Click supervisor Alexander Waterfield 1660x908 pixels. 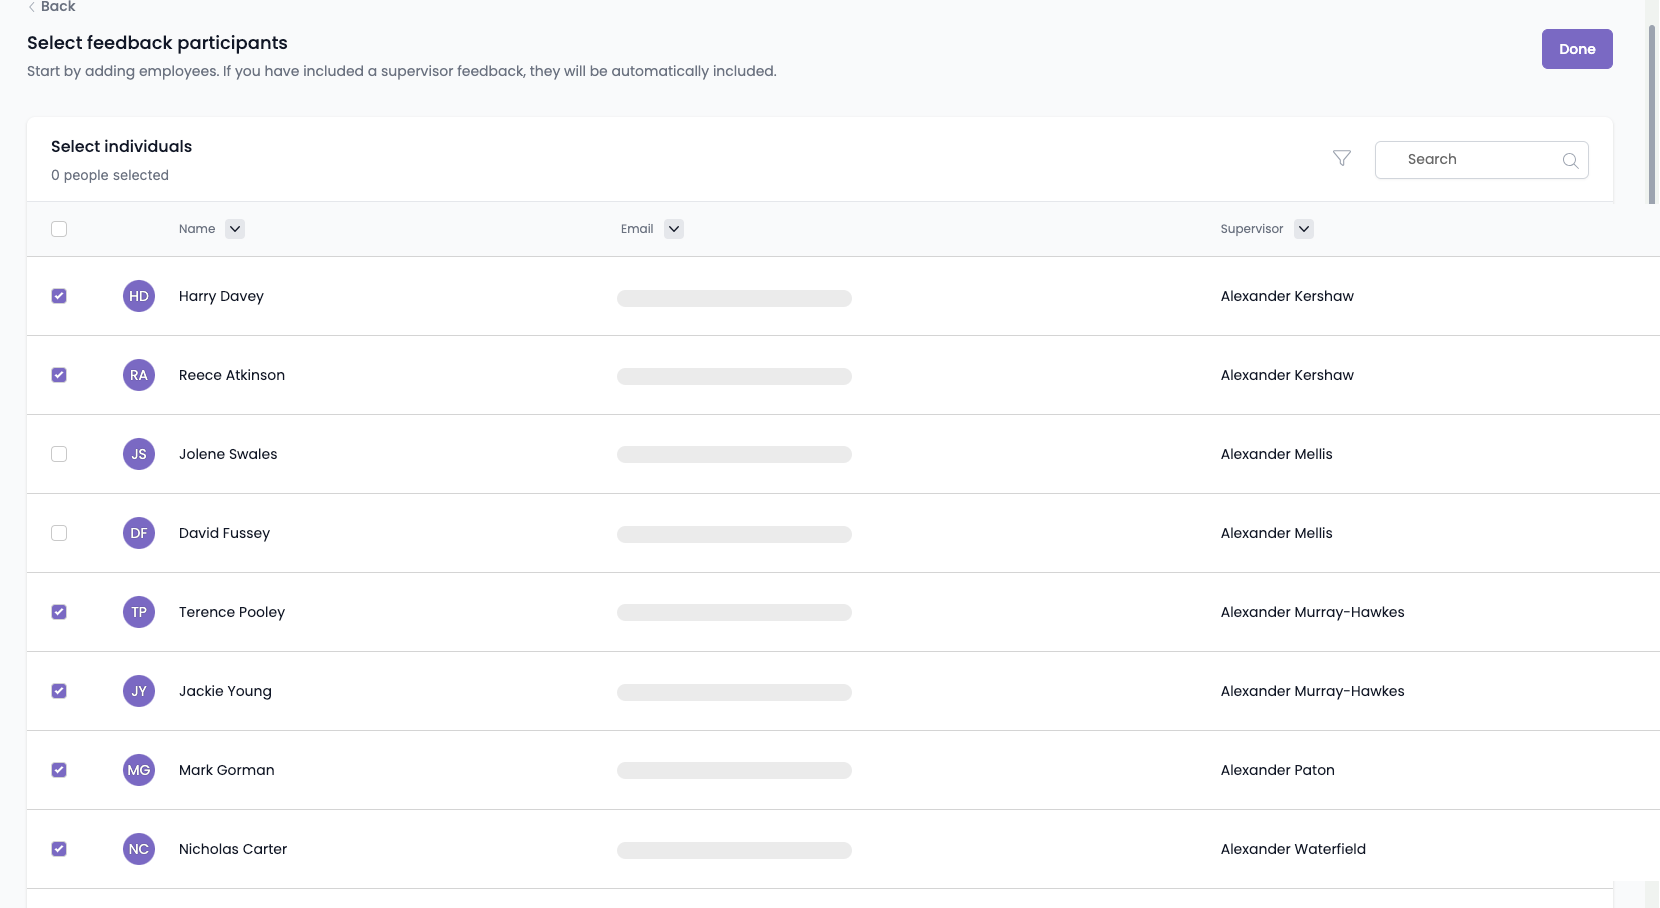coord(1293,849)
